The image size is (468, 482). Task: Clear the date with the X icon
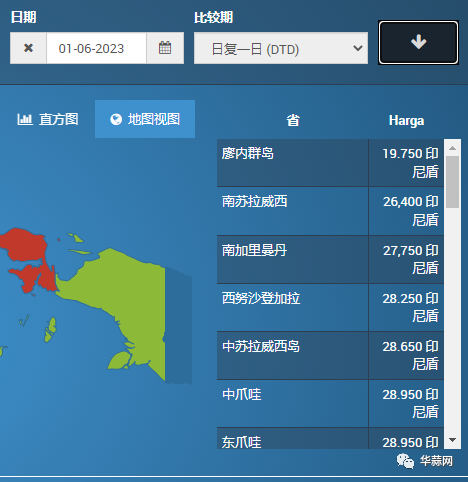[28, 48]
